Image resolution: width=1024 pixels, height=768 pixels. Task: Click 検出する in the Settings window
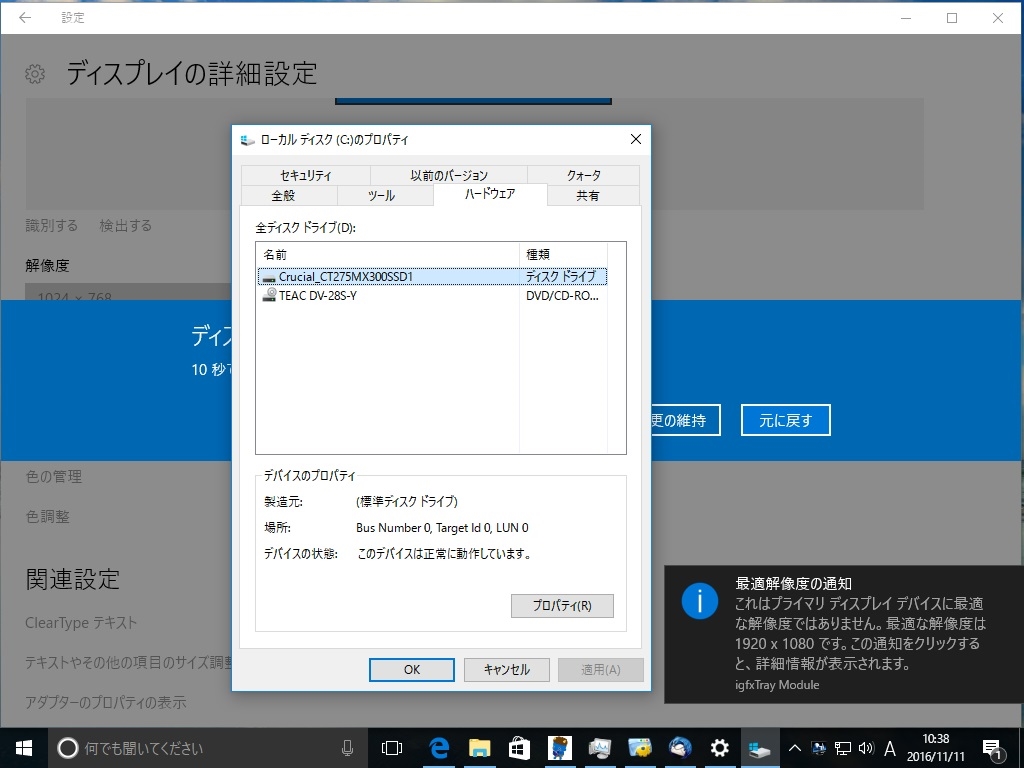point(125,225)
